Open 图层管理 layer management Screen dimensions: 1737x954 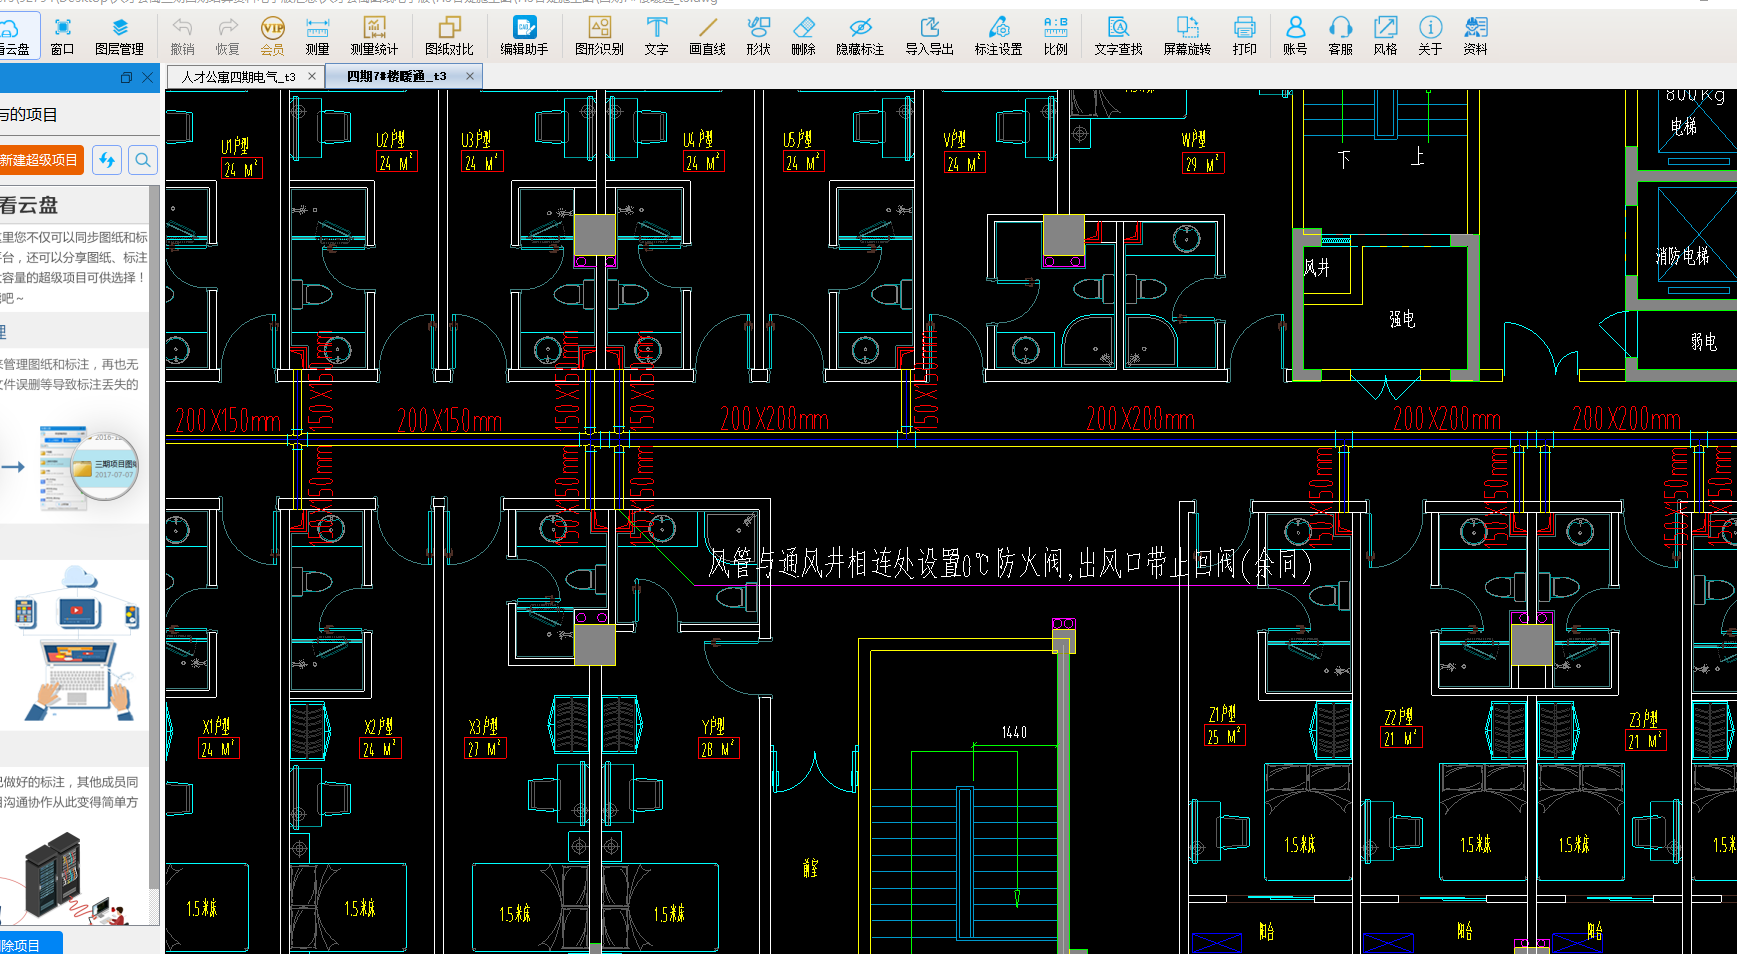tap(119, 35)
